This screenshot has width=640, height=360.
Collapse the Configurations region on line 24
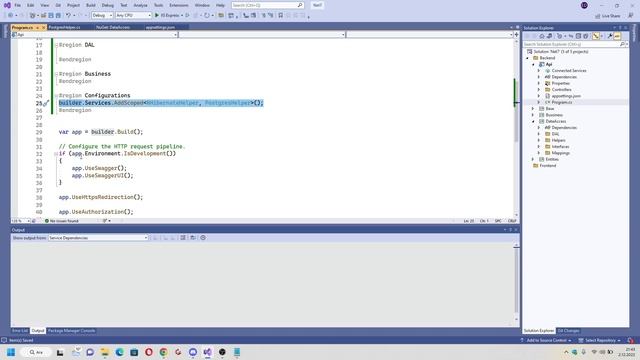pos(56,96)
